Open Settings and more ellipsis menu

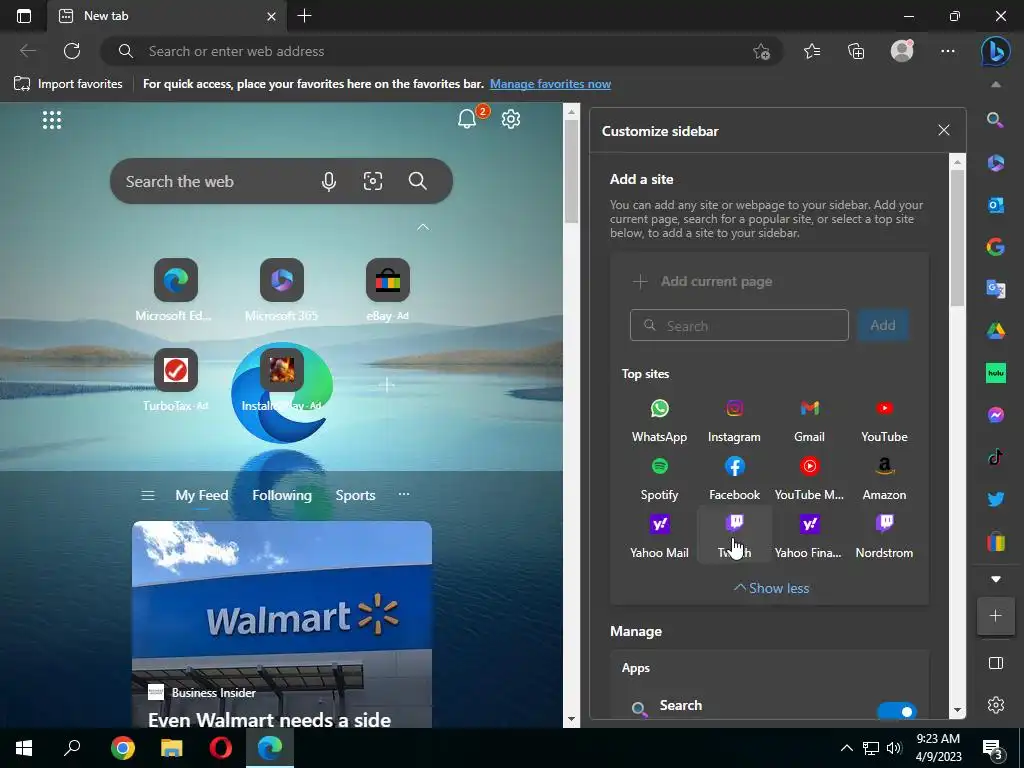948,51
